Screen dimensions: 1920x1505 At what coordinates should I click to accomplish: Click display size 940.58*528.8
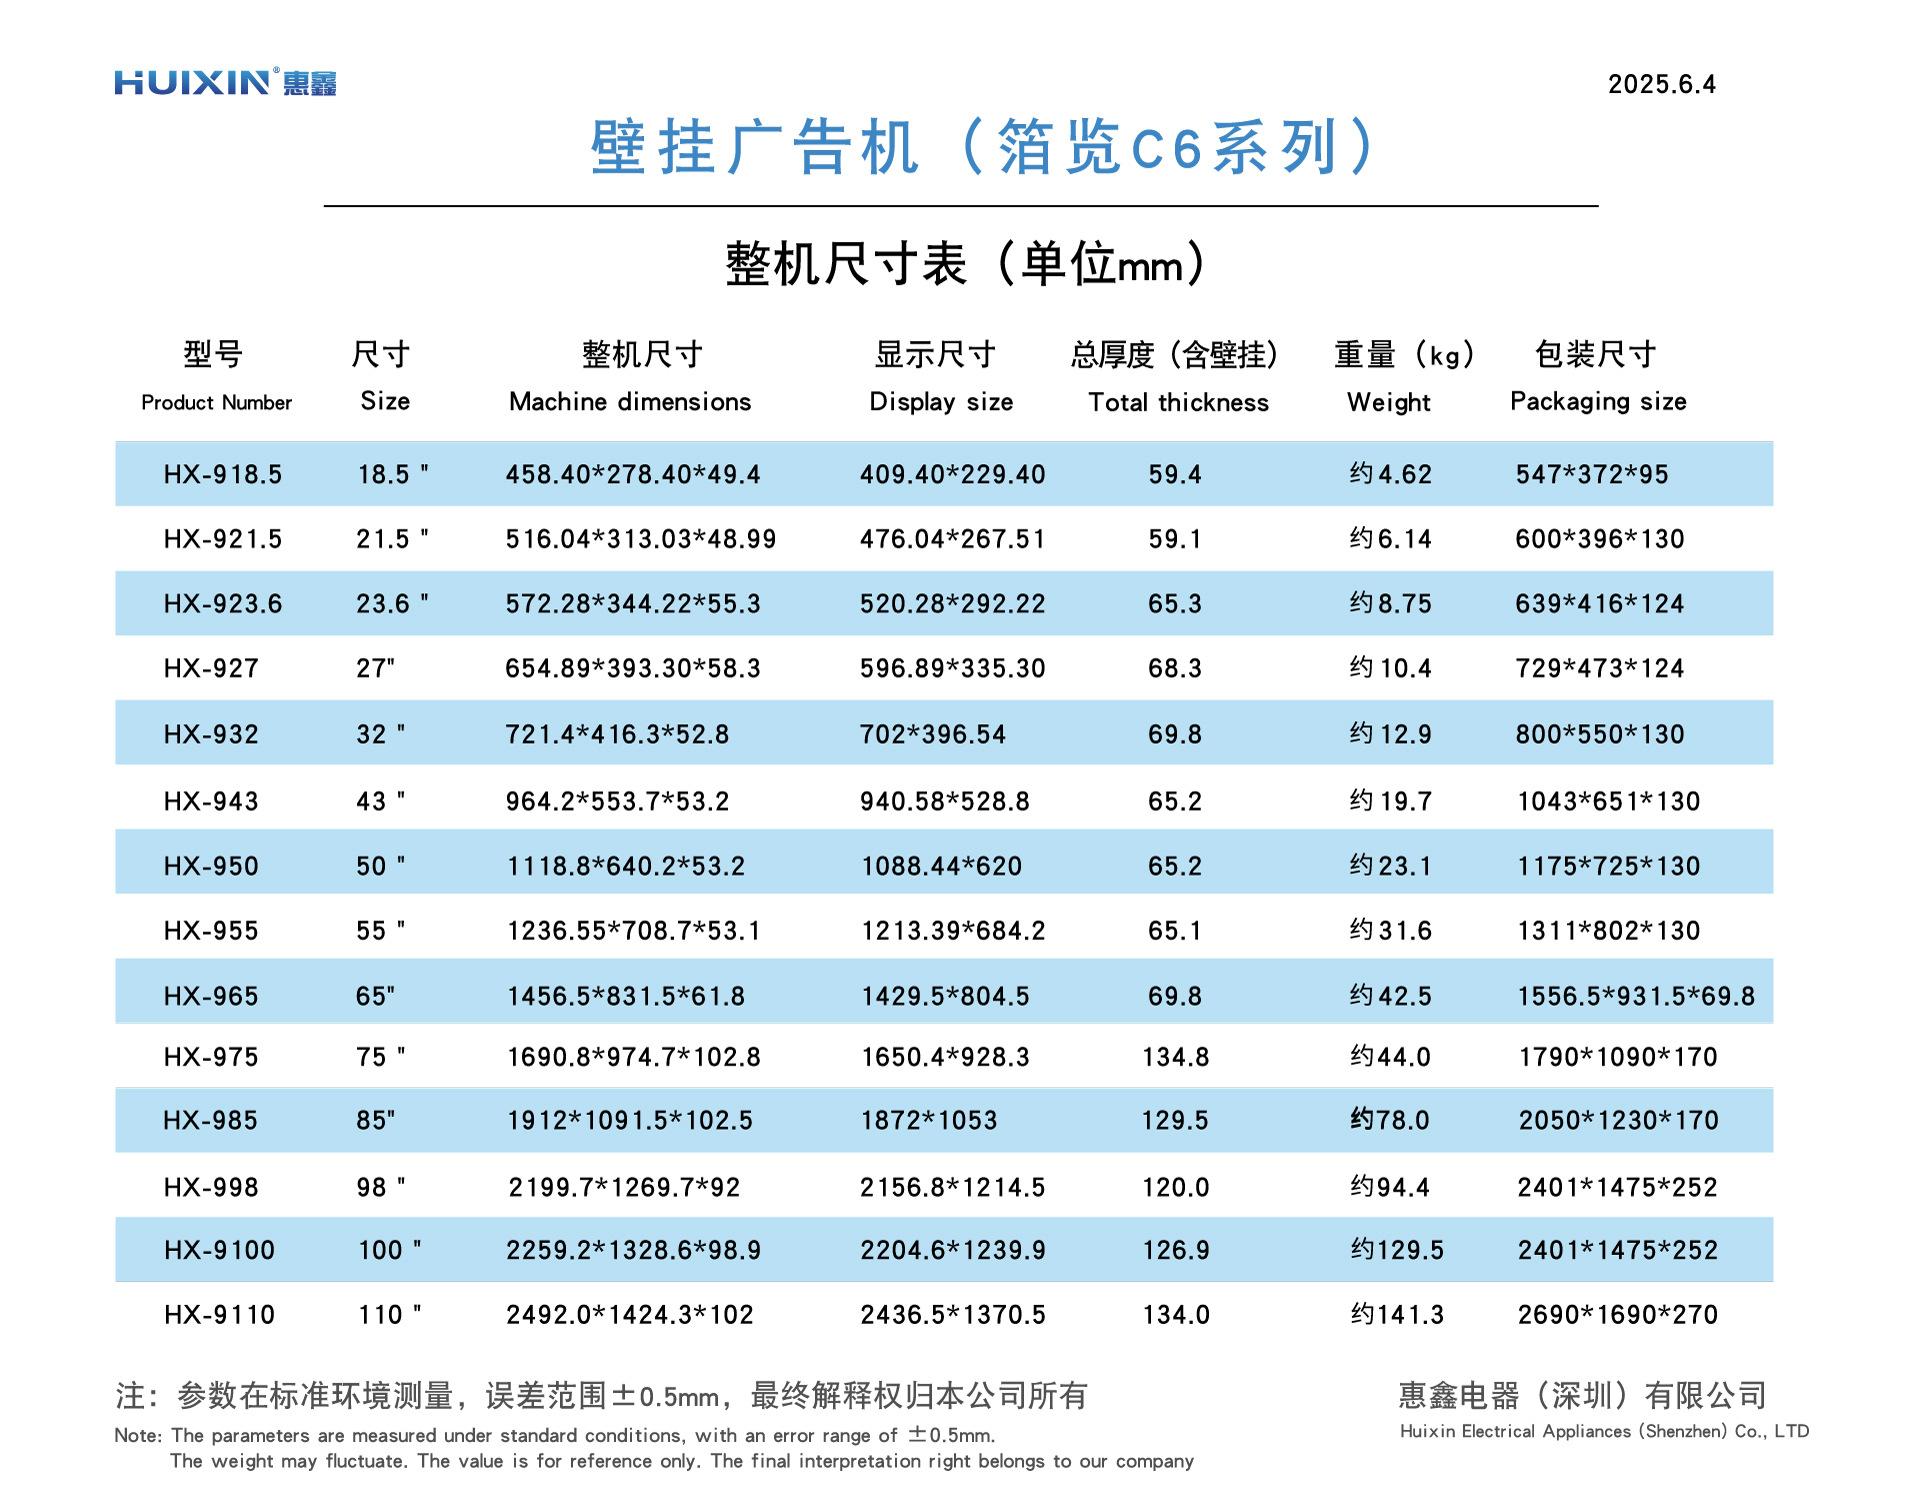click(x=944, y=801)
